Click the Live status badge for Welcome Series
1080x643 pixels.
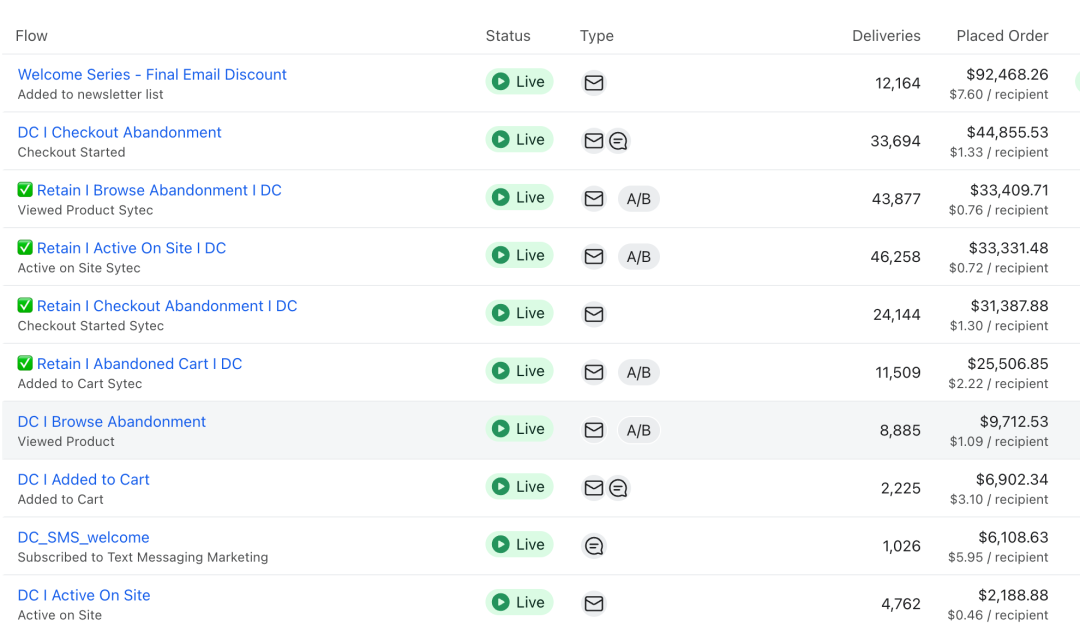(x=519, y=81)
